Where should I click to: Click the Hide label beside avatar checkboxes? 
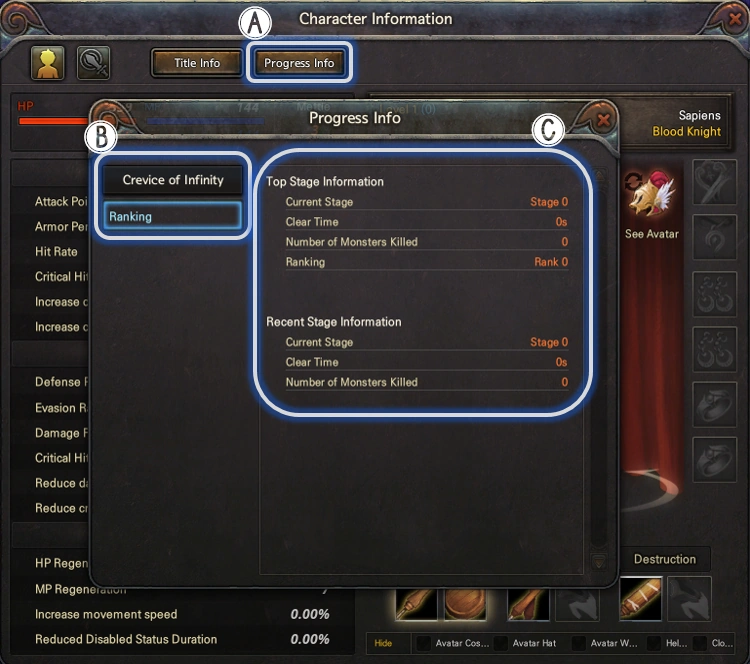383,643
